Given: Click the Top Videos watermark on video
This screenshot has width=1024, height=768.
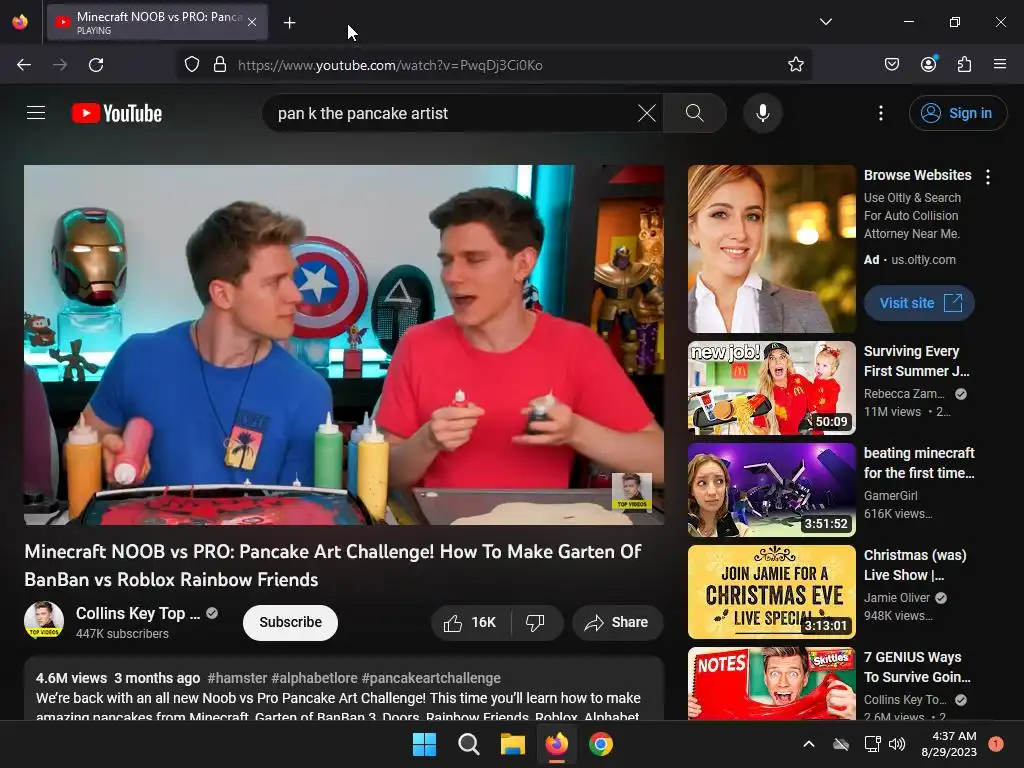Looking at the screenshot, I should [632, 492].
